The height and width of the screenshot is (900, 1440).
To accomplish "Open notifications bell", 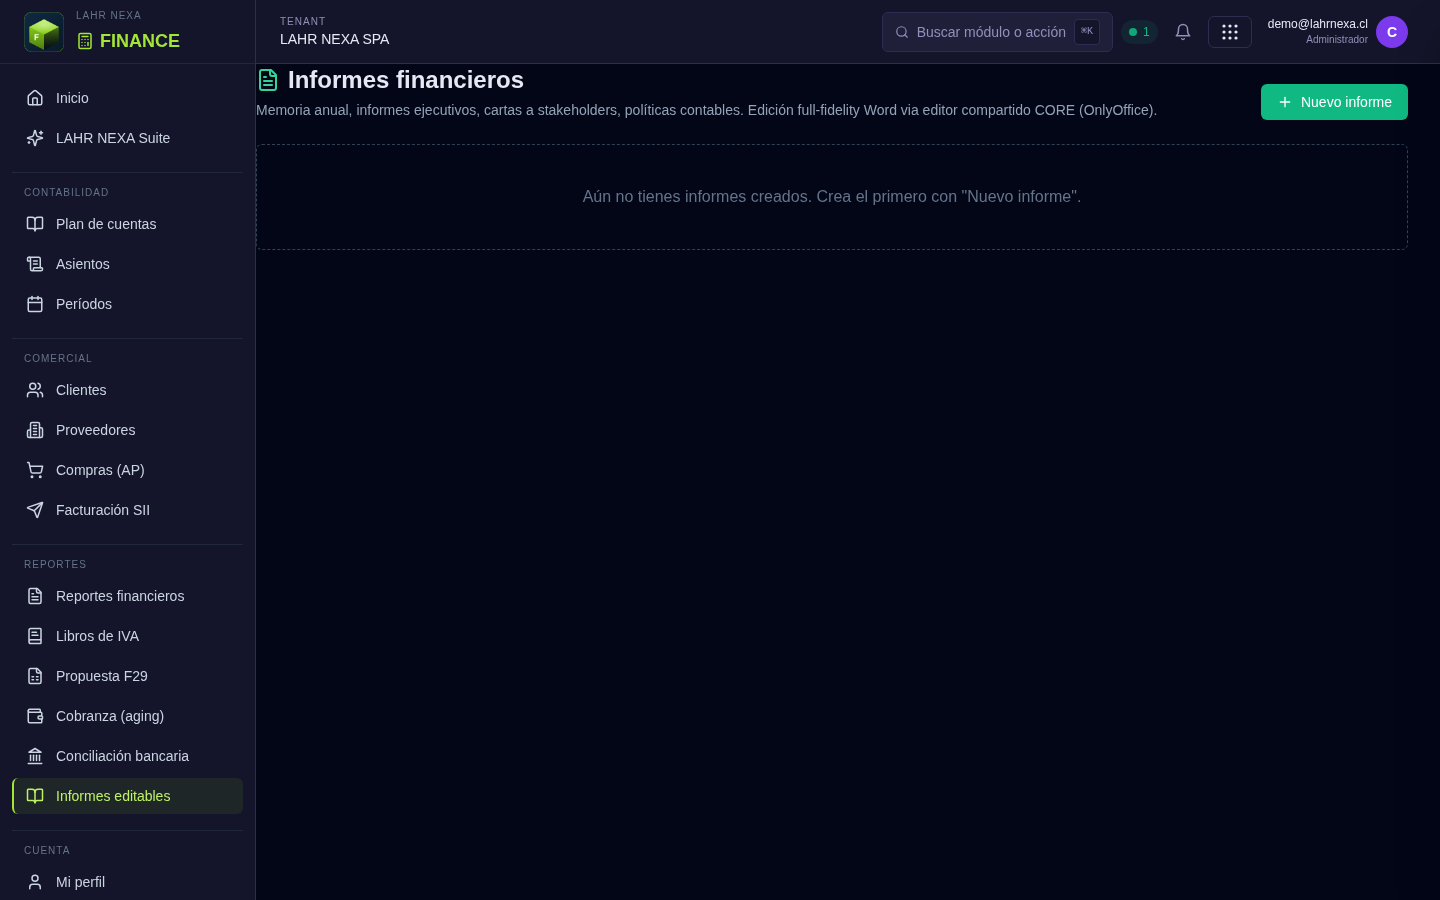I will pos(1183,32).
